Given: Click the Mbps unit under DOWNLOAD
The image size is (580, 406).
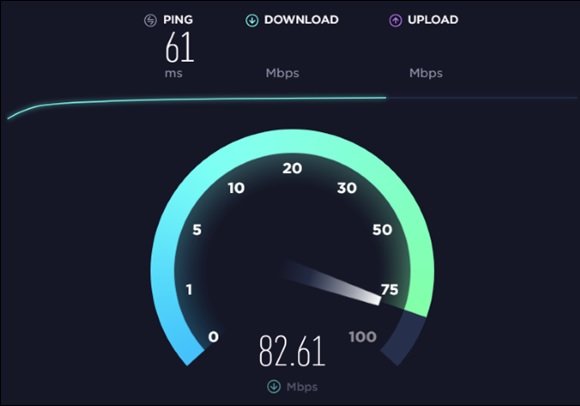Looking at the screenshot, I should pos(282,73).
